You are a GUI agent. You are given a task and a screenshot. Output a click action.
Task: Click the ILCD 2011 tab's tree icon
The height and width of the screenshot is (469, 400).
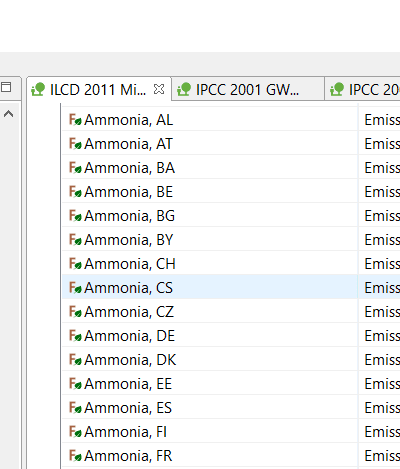click(38, 89)
